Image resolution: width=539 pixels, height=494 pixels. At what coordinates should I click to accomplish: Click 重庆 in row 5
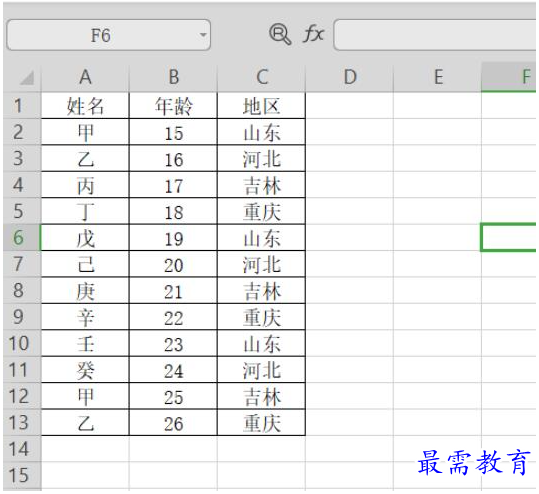(262, 211)
